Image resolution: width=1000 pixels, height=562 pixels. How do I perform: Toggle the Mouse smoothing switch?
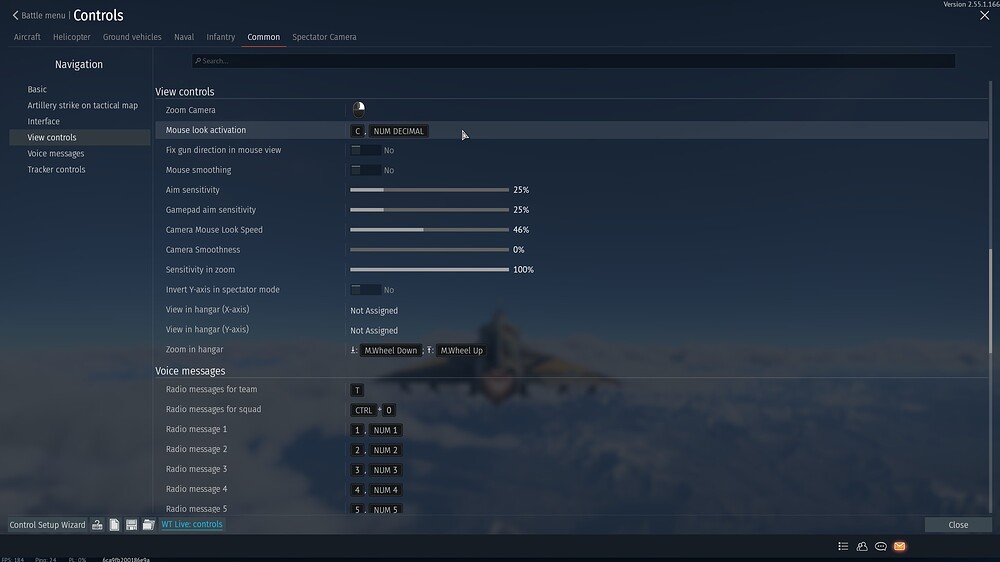click(x=365, y=170)
